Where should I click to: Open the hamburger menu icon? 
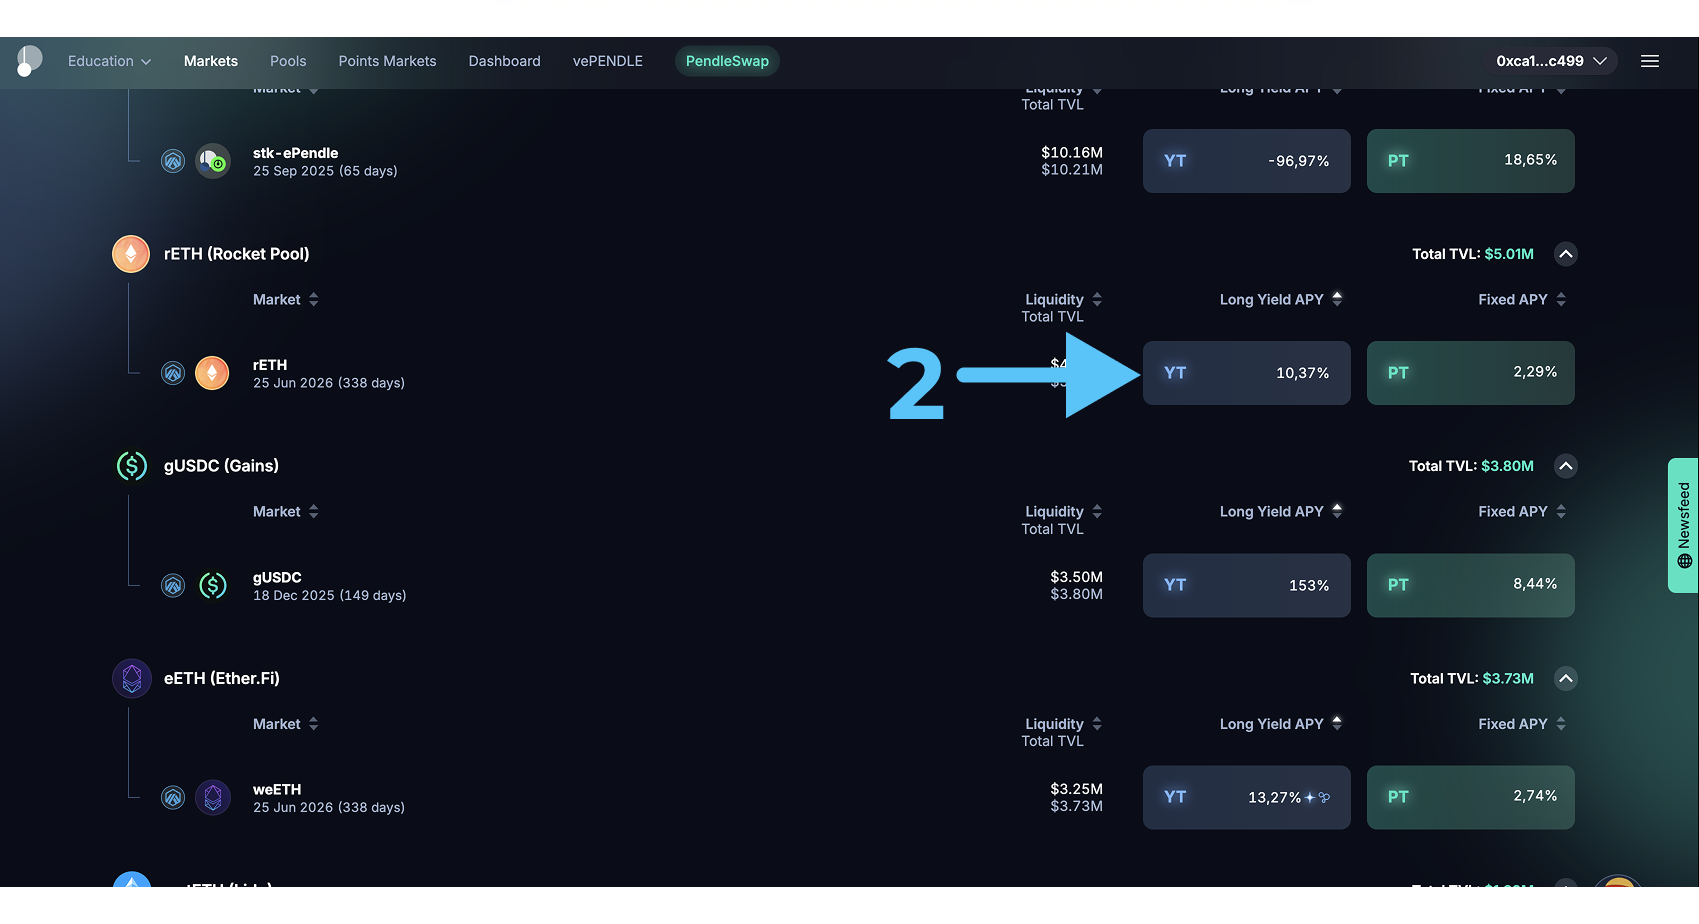click(1649, 61)
